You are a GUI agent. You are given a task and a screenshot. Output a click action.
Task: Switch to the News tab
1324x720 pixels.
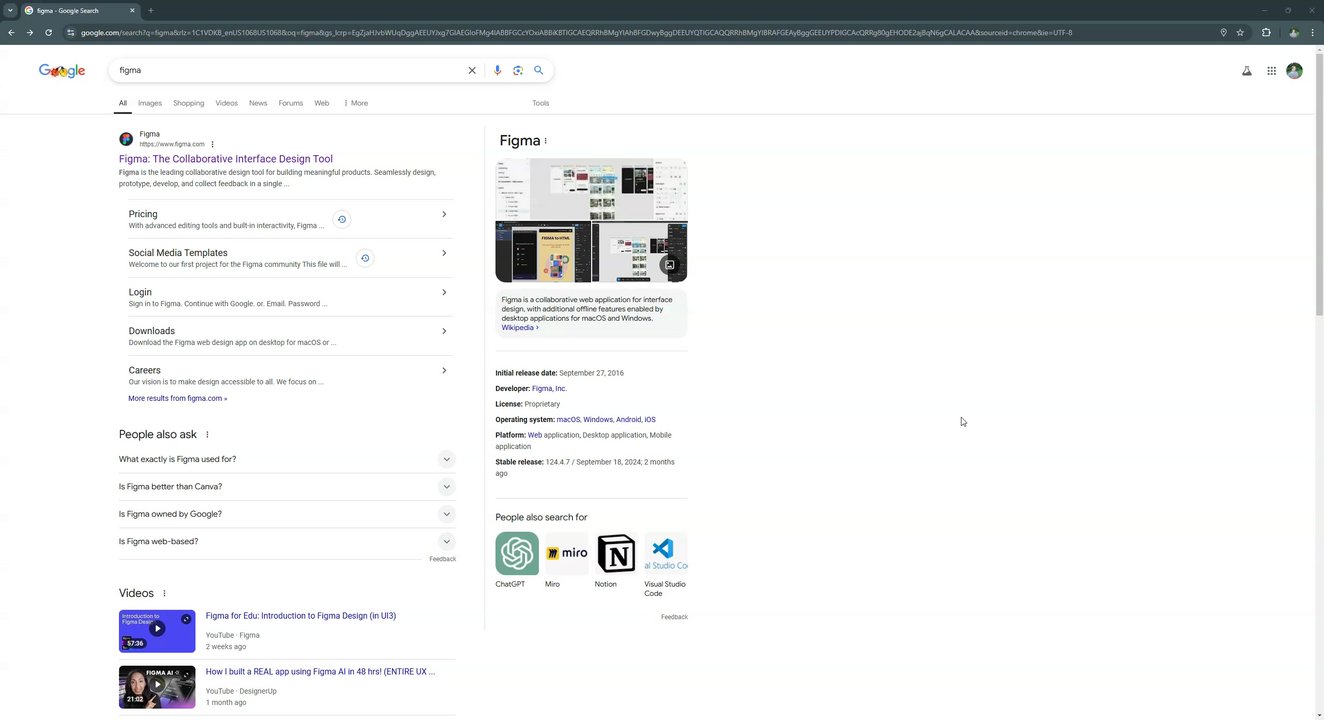point(258,103)
